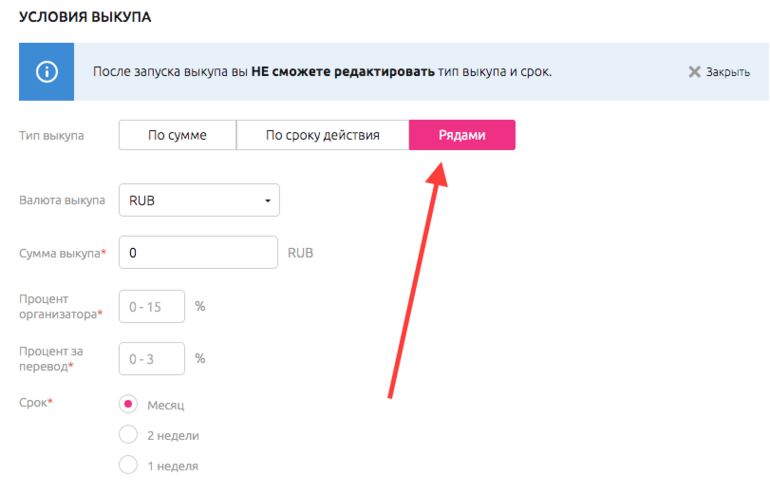This screenshot has height=495, width=770.
Task: Click the Тип выкупа label
Action: coord(52,135)
